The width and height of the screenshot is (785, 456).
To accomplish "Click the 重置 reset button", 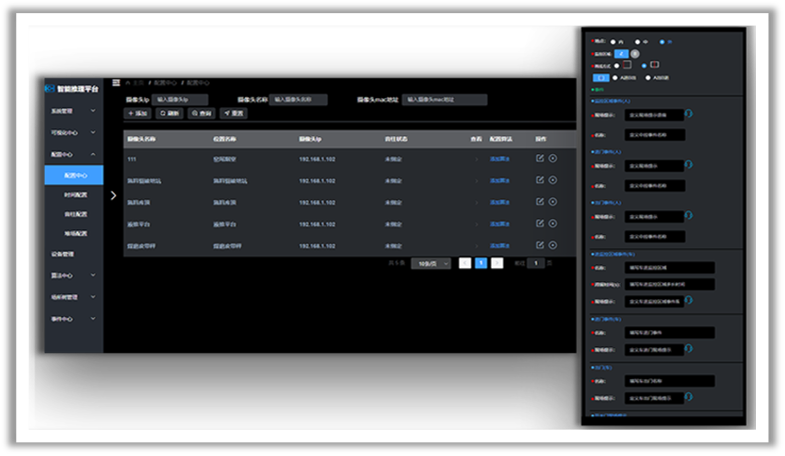I will tap(232, 114).
